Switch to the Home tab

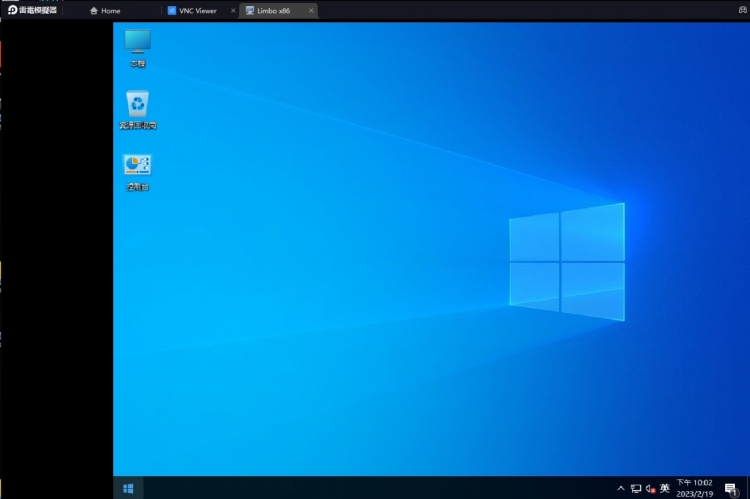coord(105,11)
